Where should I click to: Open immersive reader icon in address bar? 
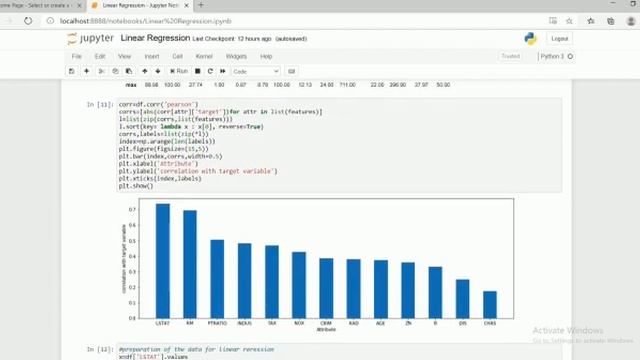(x=553, y=21)
